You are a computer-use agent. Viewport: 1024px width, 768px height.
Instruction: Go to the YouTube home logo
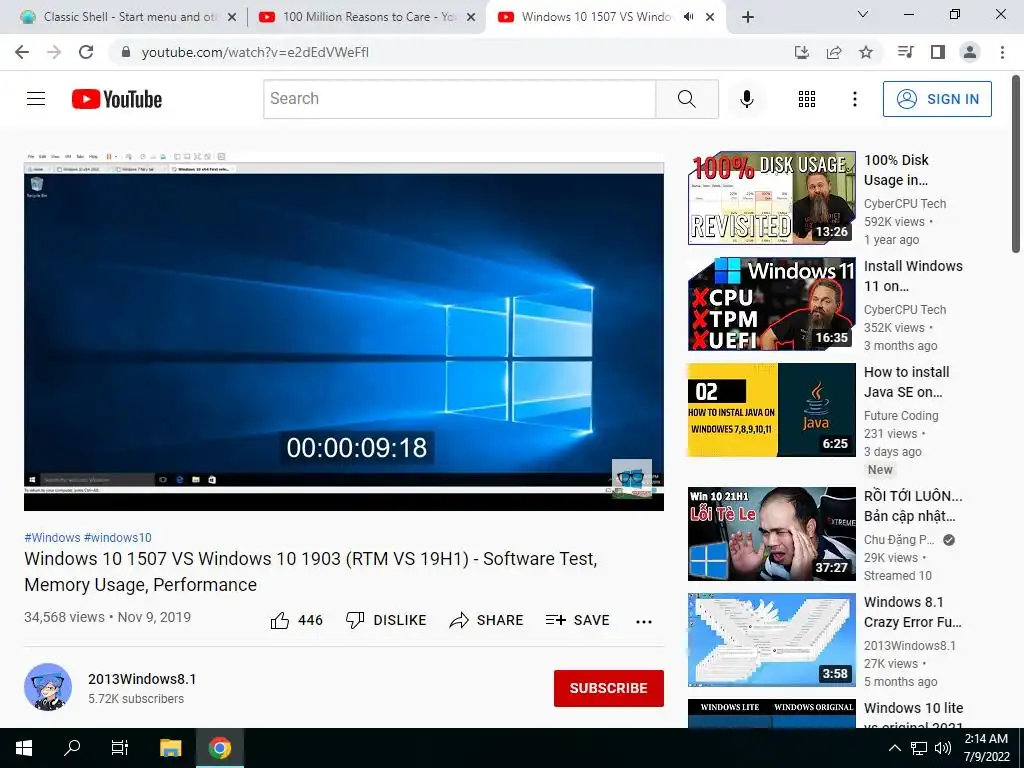tap(117, 99)
